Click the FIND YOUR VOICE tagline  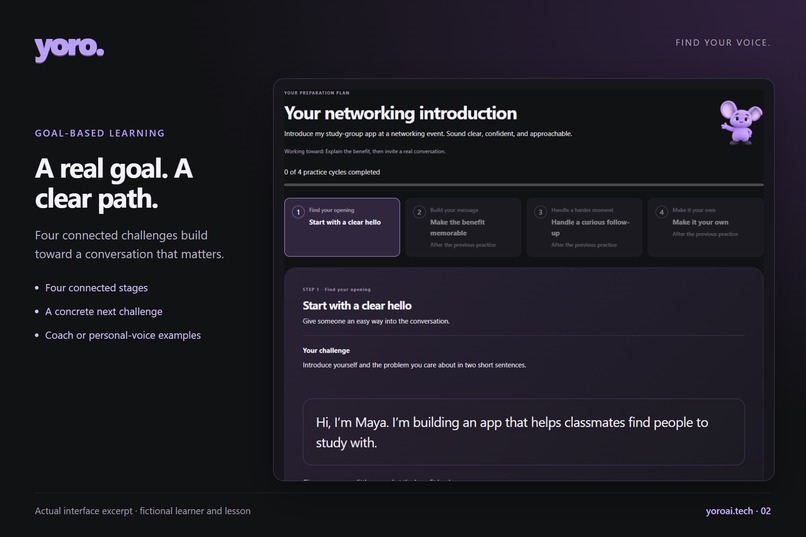coord(723,43)
